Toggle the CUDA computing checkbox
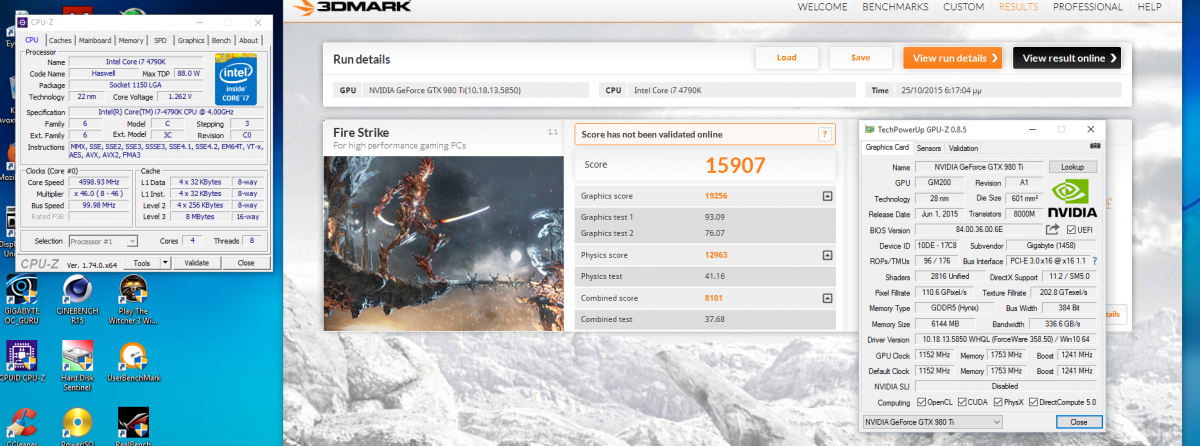1200x446 pixels. point(962,402)
